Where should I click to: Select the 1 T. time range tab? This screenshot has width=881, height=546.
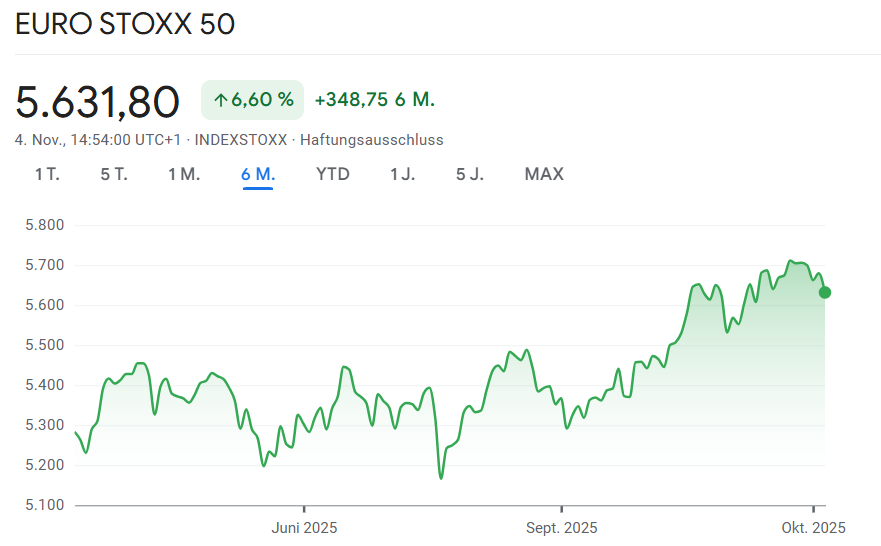click(47, 174)
